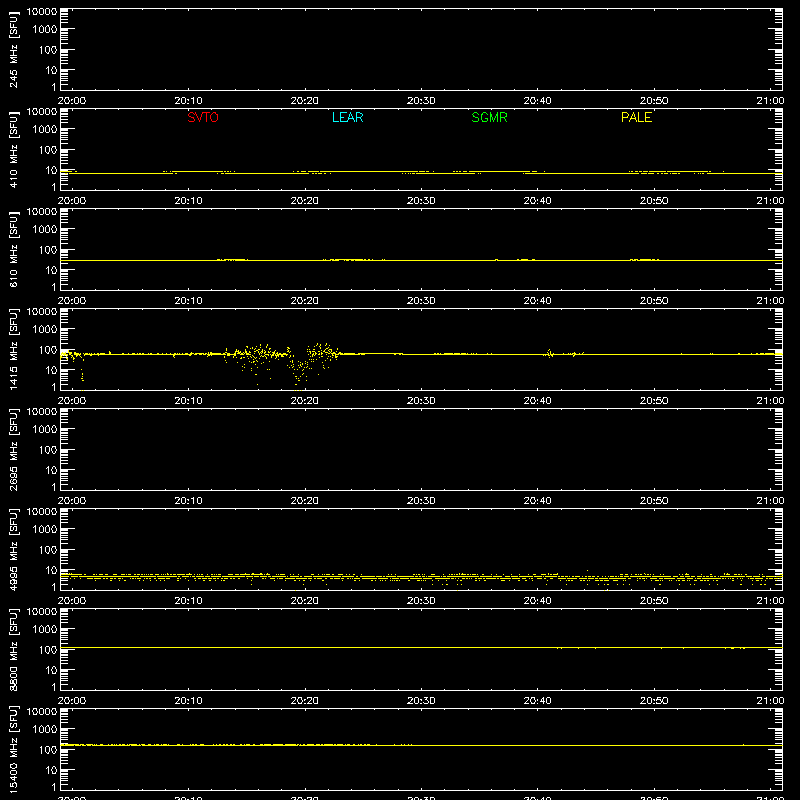Click 20:40 time label under 1415 MHz plot
800x800 pixels.
[537, 401]
